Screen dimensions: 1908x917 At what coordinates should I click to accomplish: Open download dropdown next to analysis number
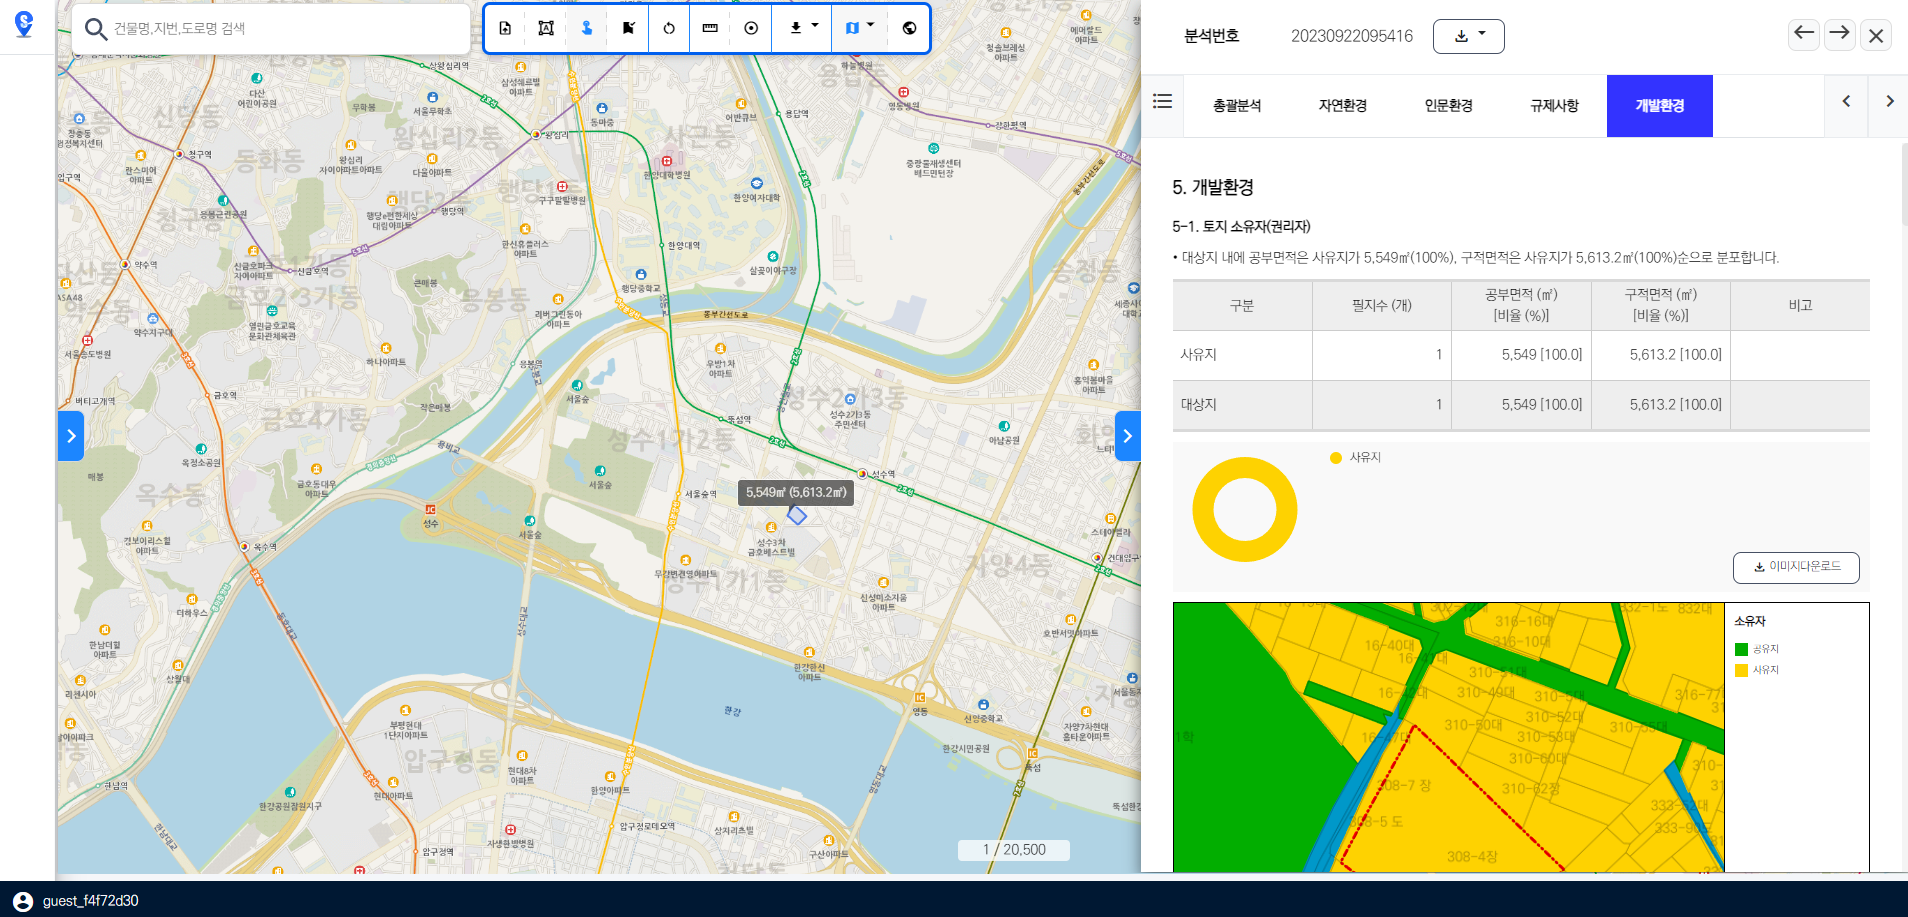[1468, 36]
